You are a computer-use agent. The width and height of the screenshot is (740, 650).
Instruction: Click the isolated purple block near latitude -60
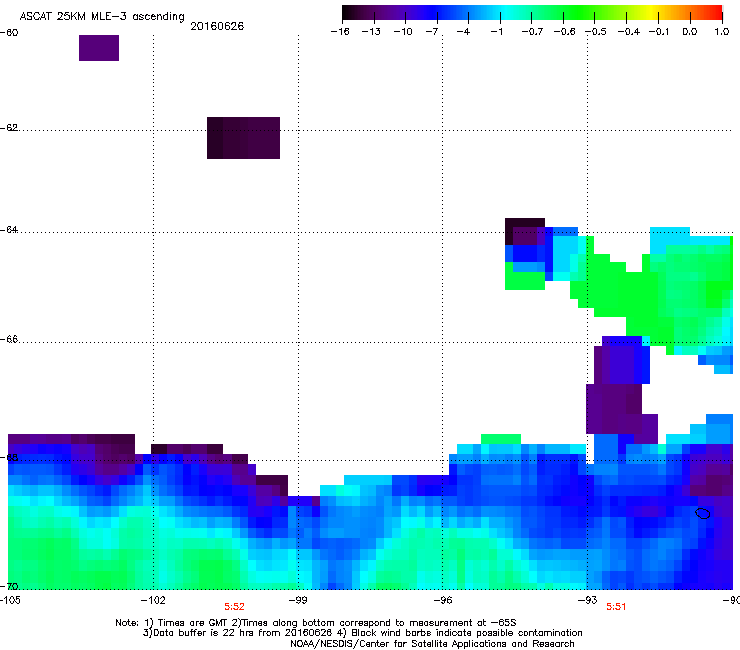tap(99, 48)
